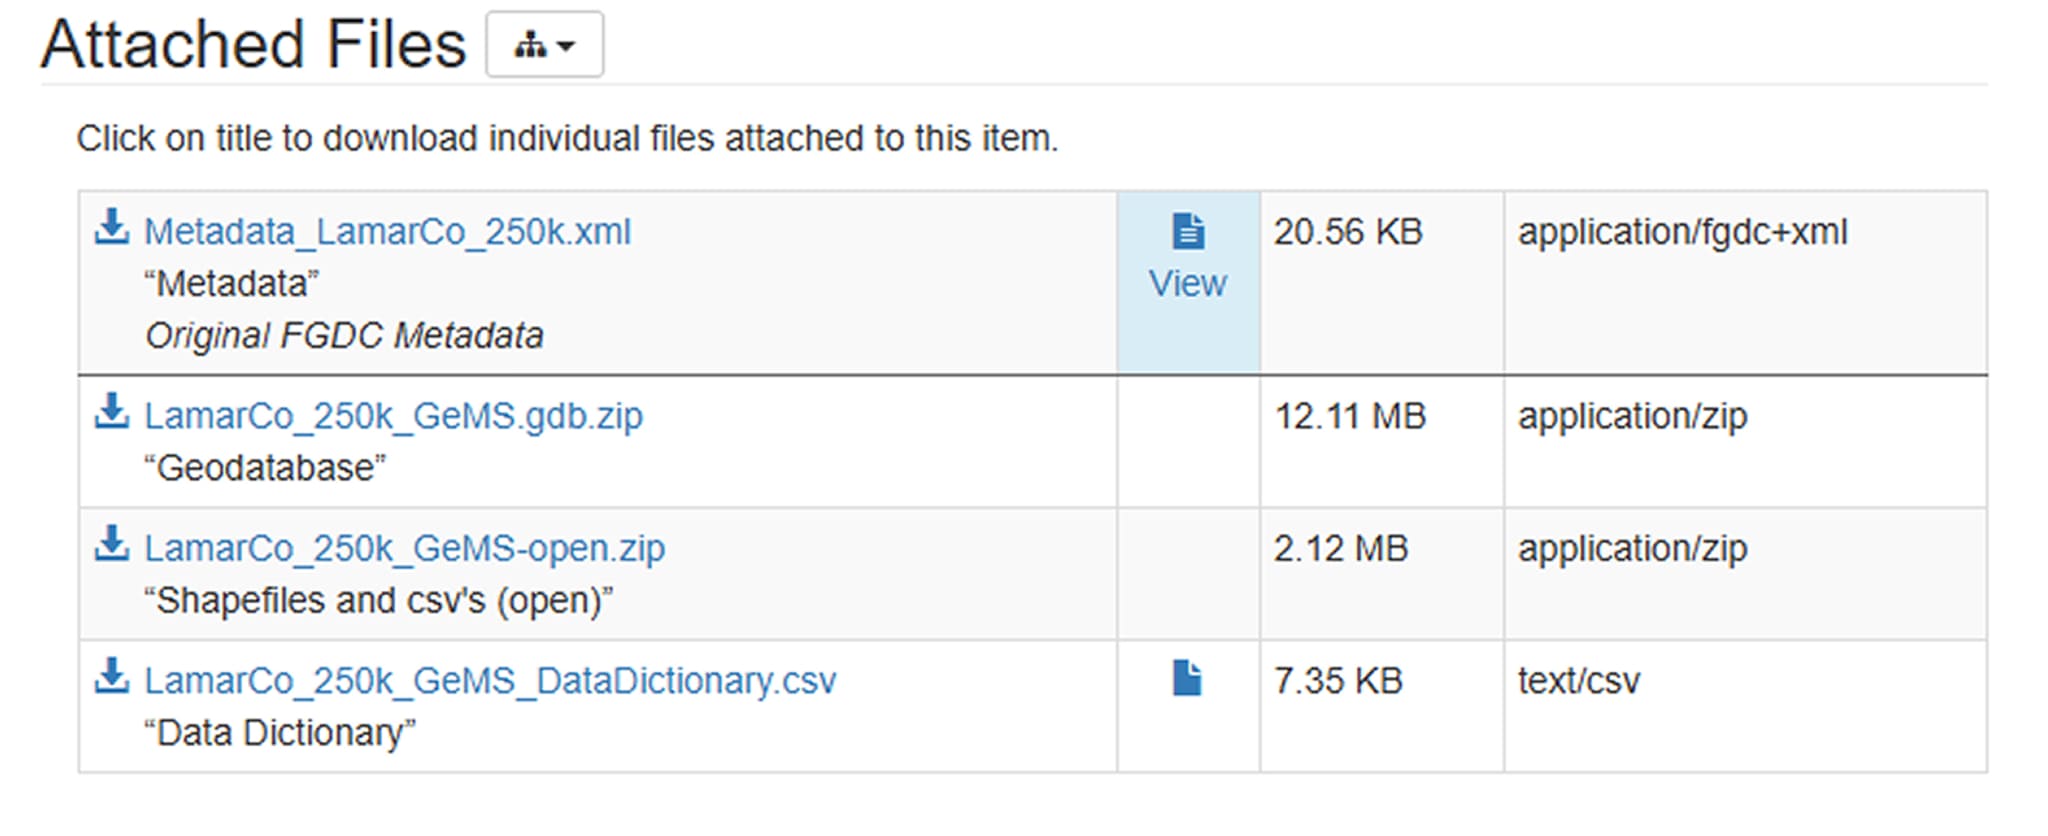This screenshot has width=2048, height=836.
Task: Download LamarCo_250k_GeMS.gdb.zip link
Action: 394,416
